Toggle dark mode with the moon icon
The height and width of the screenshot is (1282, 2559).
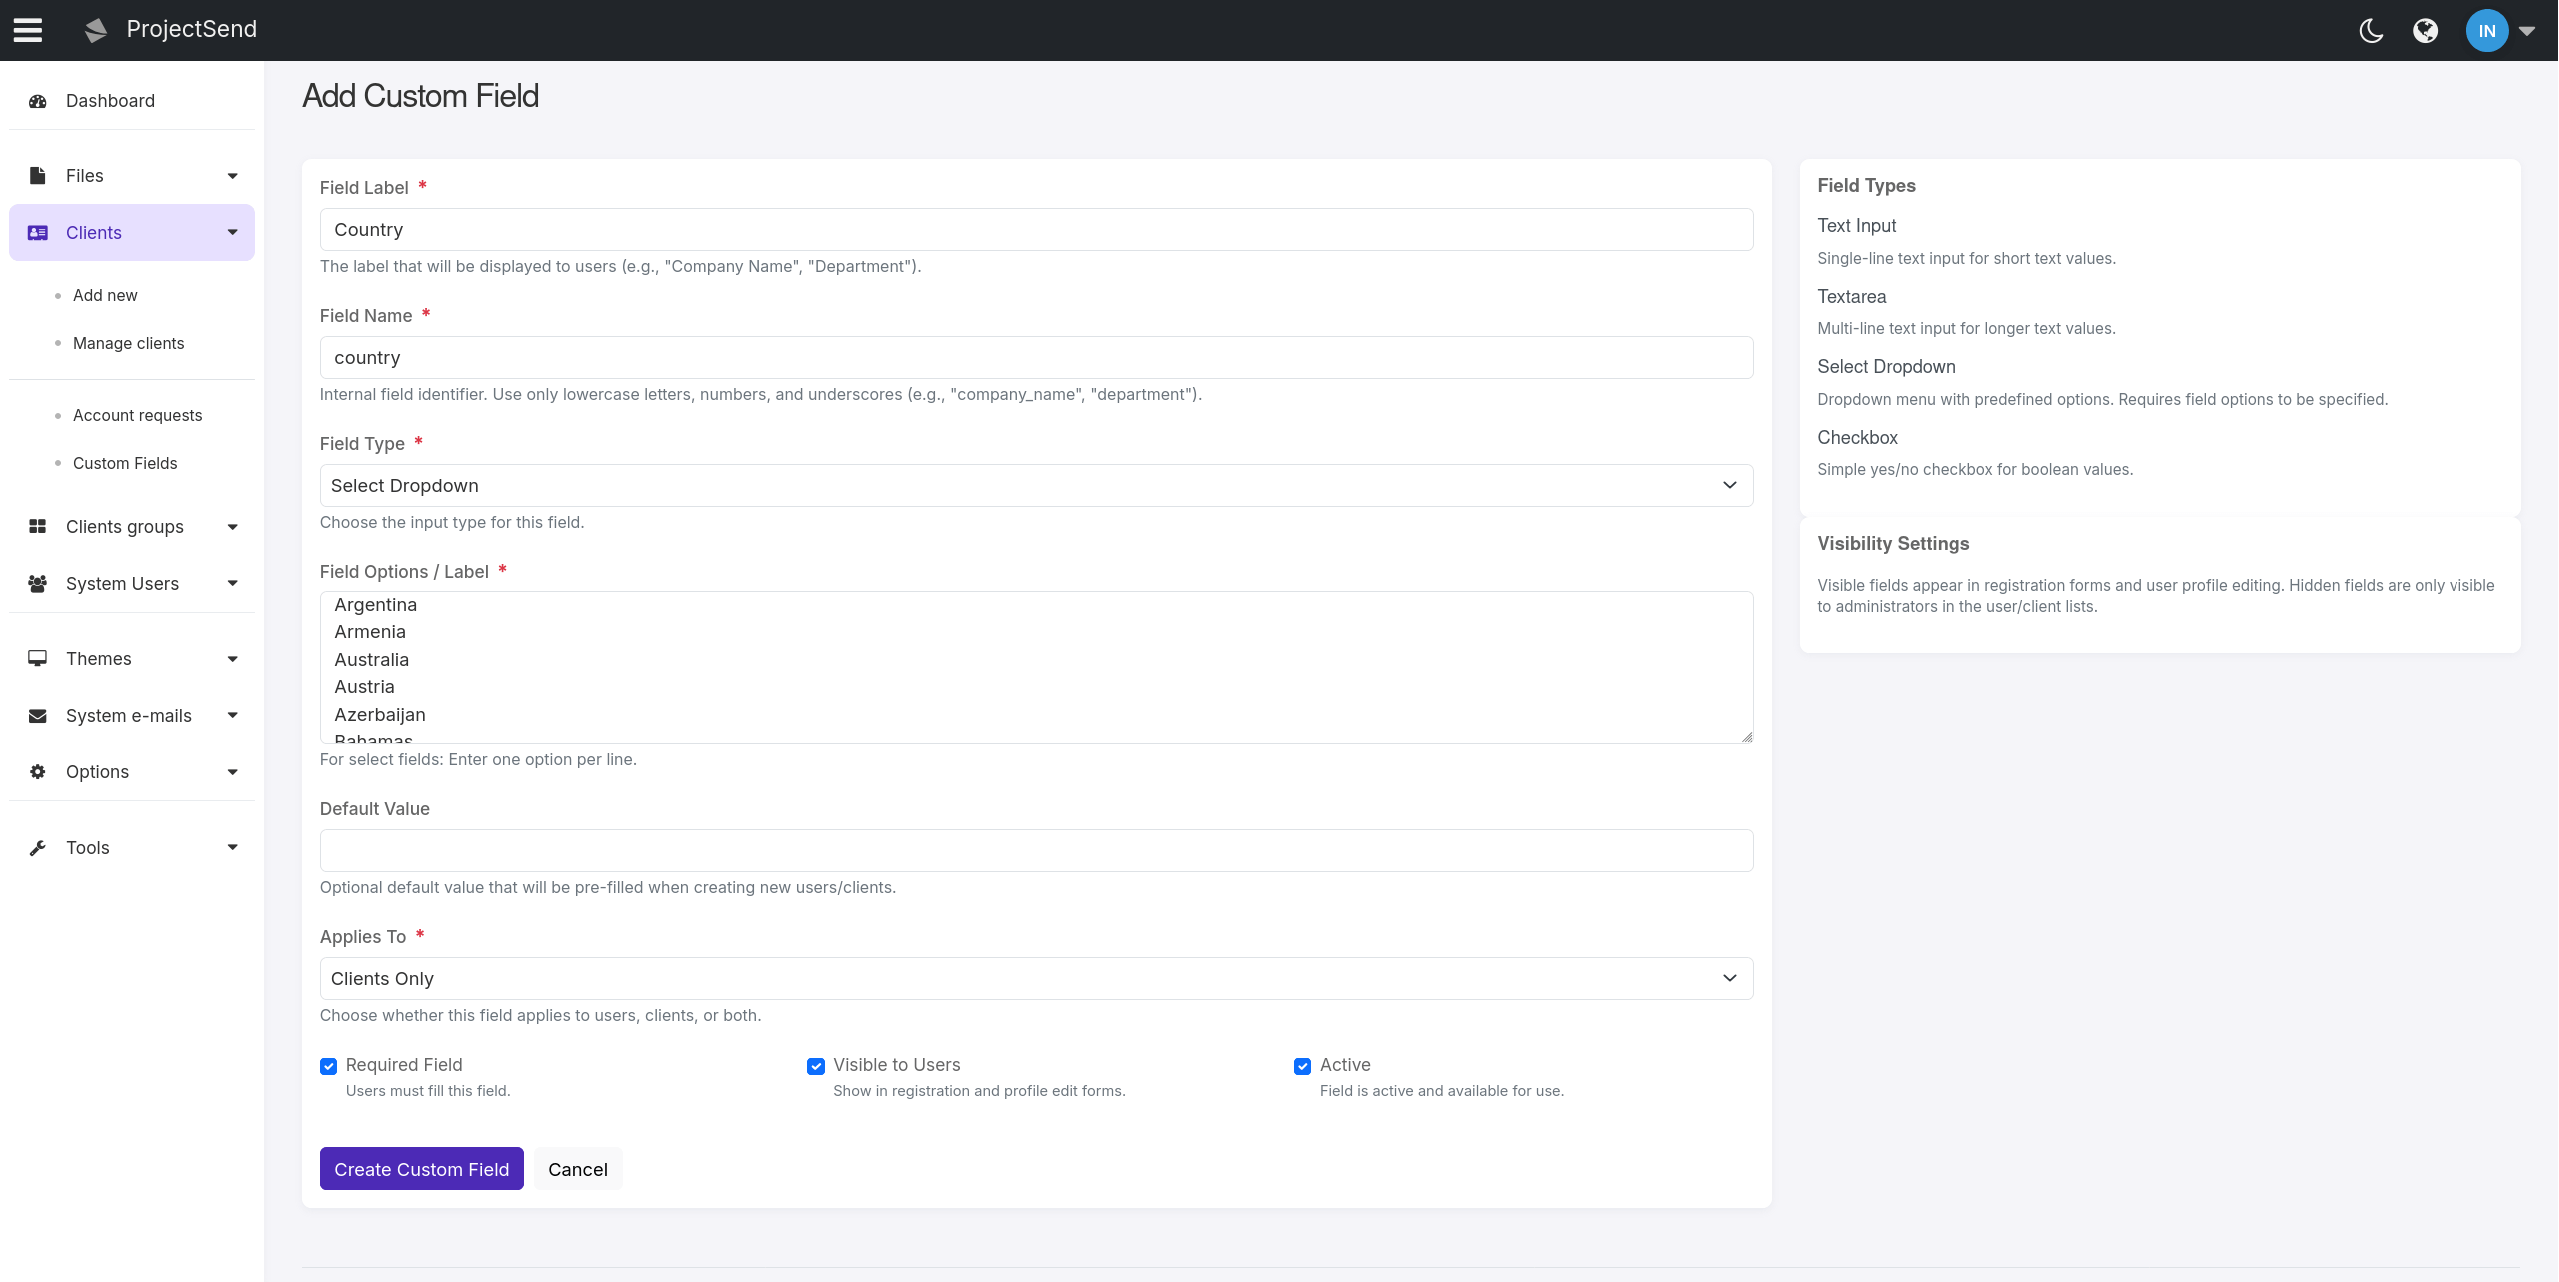(2369, 30)
